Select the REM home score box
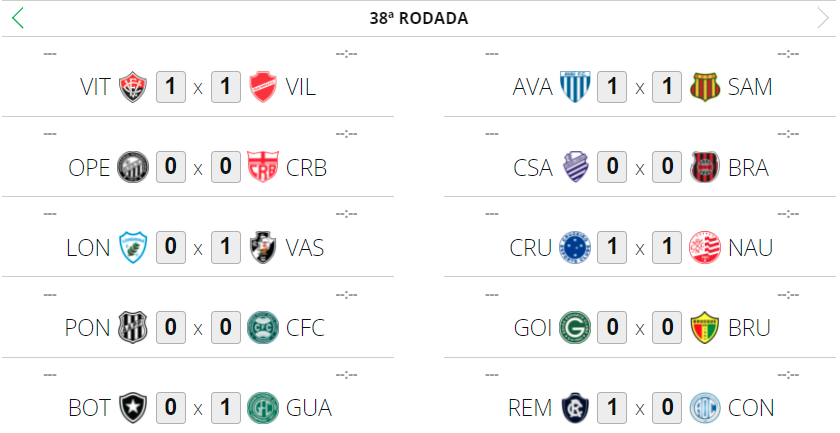840x433 pixels. point(612,407)
